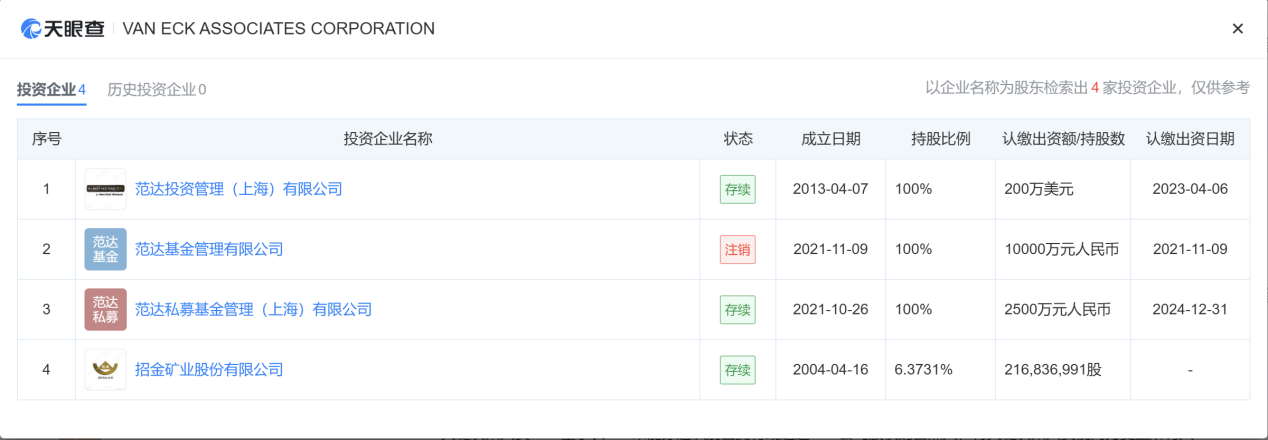This screenshot has width=1268, height=440.
Task: Open 范达基金管理有限公司 company link
Action: pos(209,249)
